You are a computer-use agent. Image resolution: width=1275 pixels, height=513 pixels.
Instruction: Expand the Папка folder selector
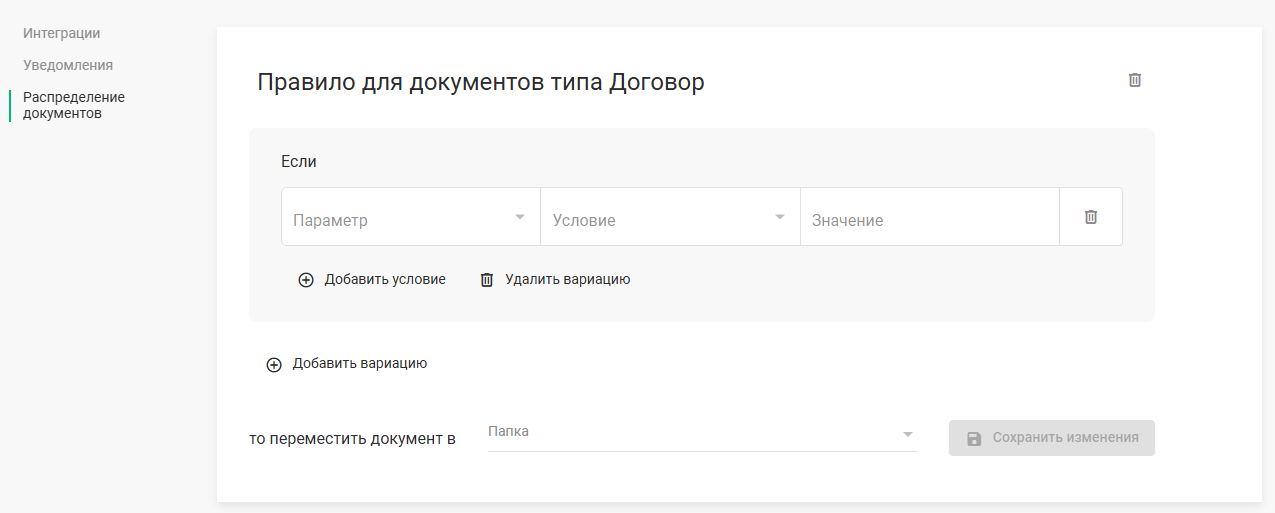702,433
